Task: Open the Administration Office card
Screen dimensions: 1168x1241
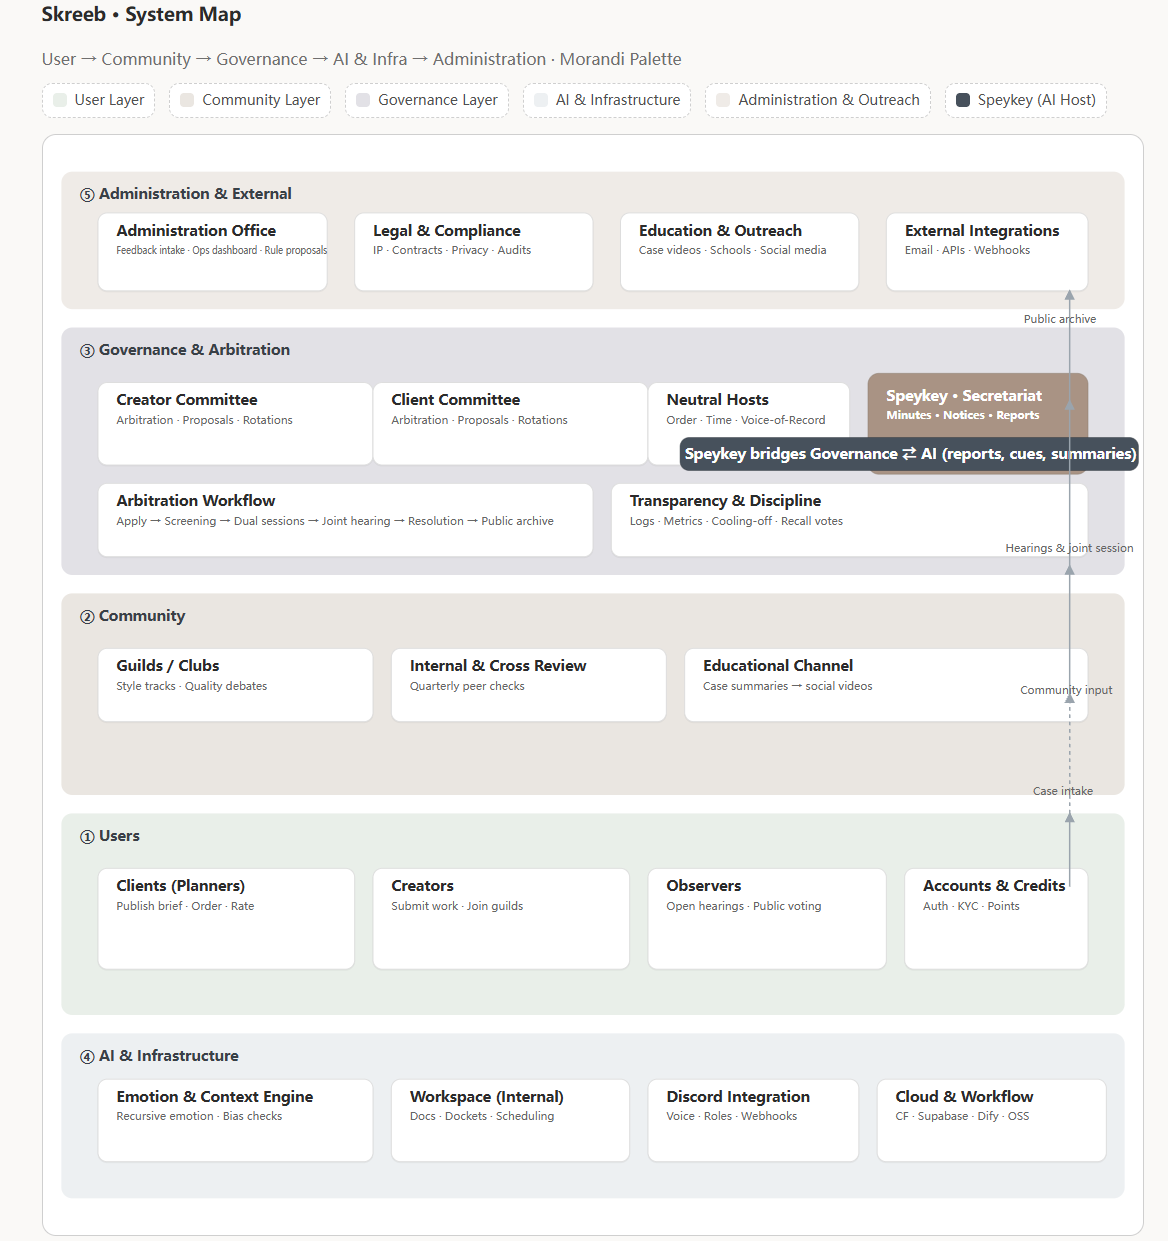Action: 213,252
